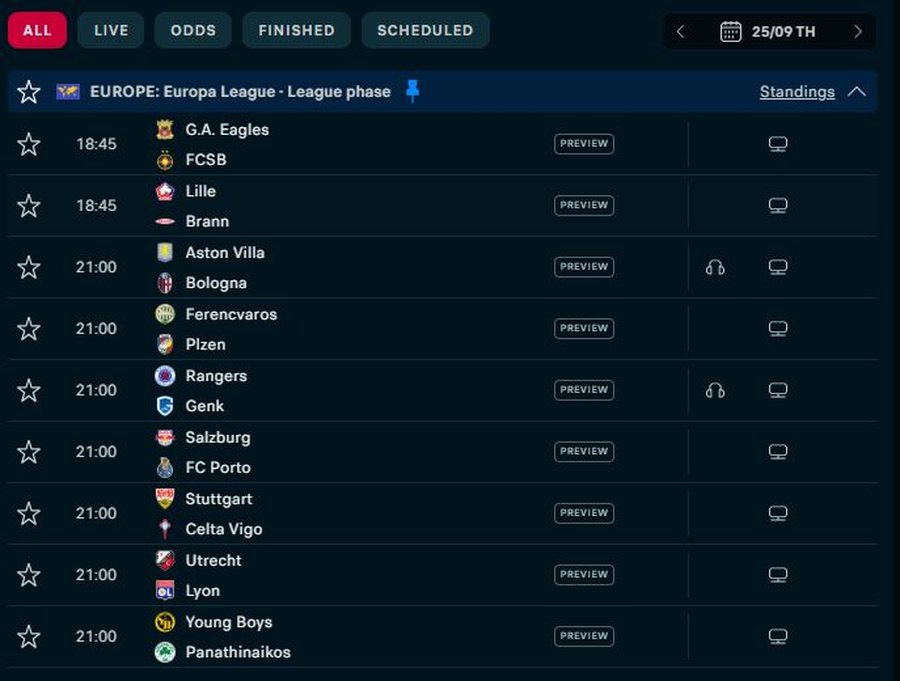Open the Celta Vigo team name
The height and width of the screenshot is (681, 900).
tap(224, 529)
